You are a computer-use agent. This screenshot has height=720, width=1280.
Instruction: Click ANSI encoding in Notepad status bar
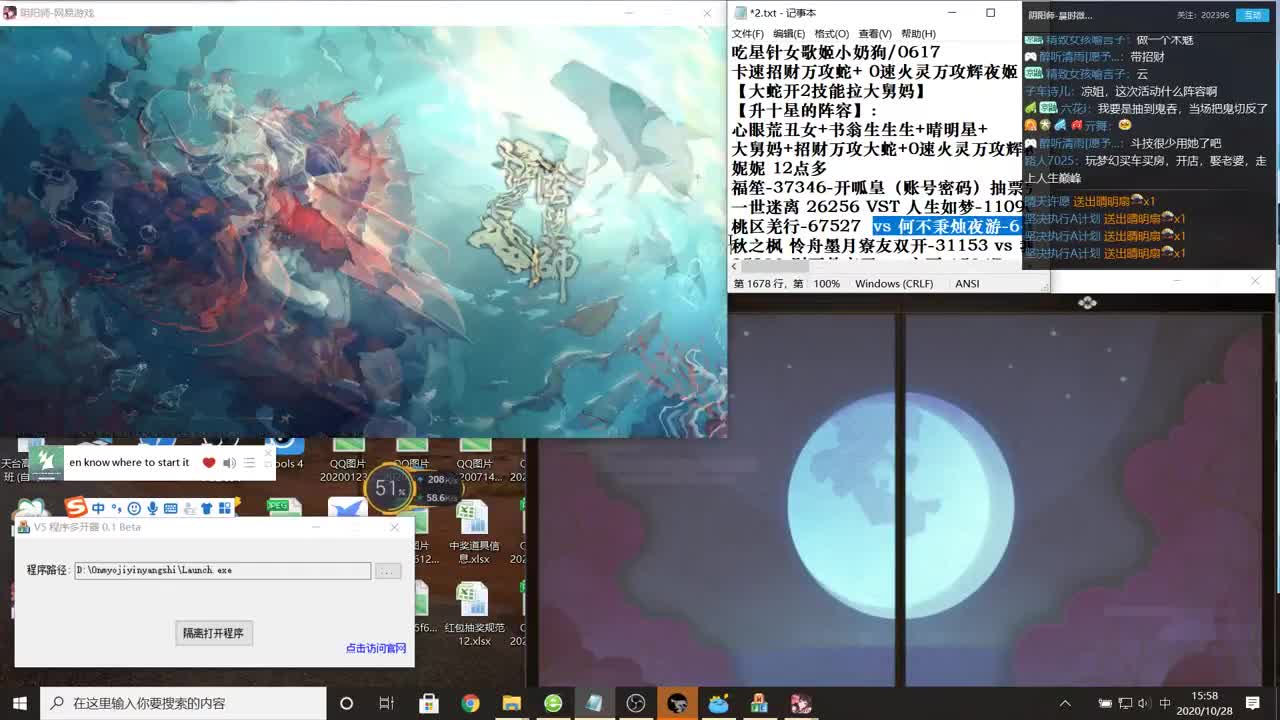point(967,284)
